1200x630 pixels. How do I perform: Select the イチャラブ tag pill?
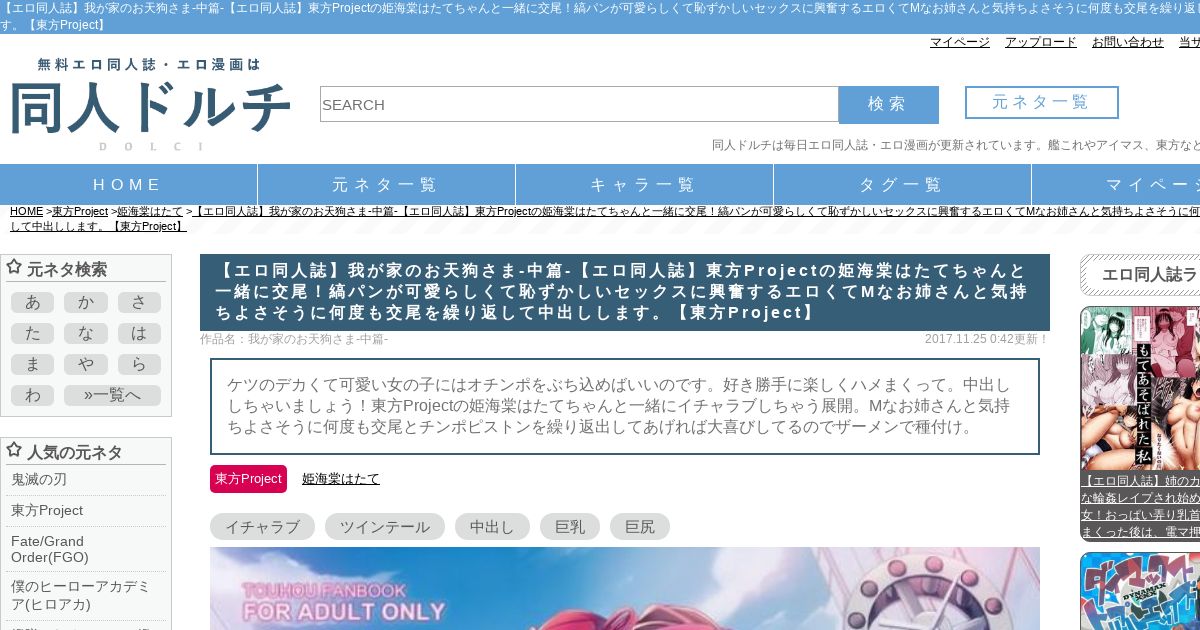(x=262, y=527)
